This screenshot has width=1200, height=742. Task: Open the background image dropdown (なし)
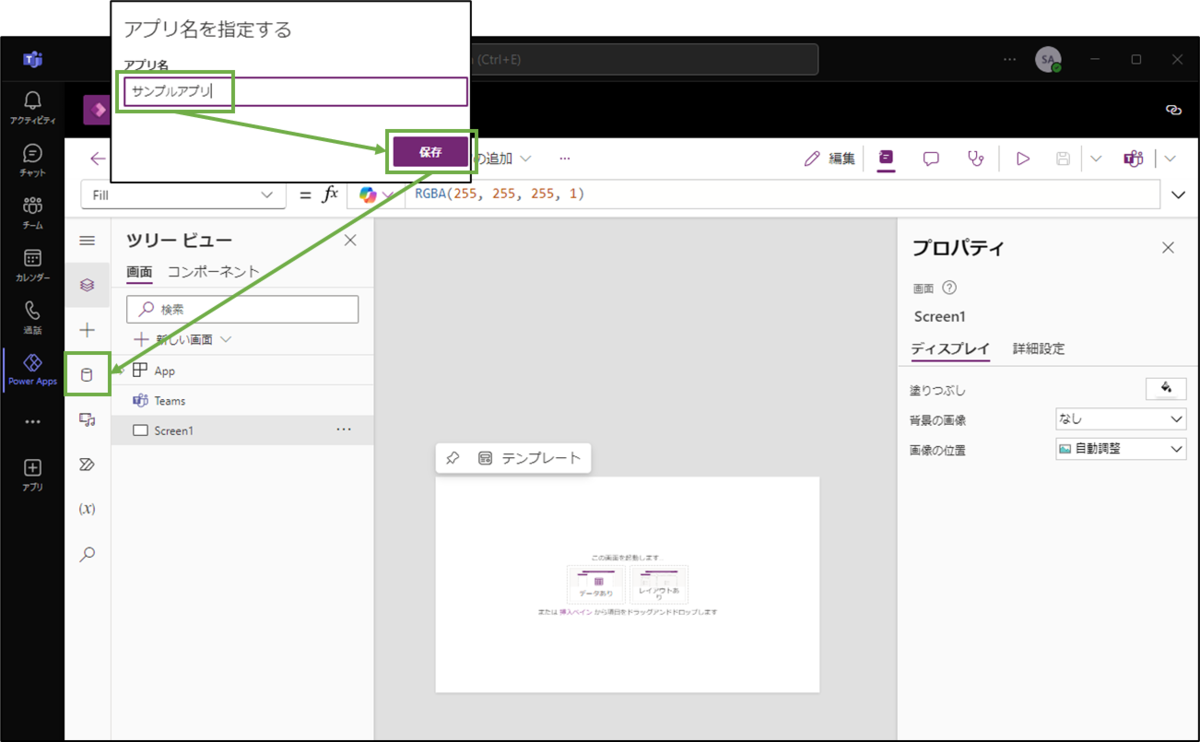pos(1121,419)
